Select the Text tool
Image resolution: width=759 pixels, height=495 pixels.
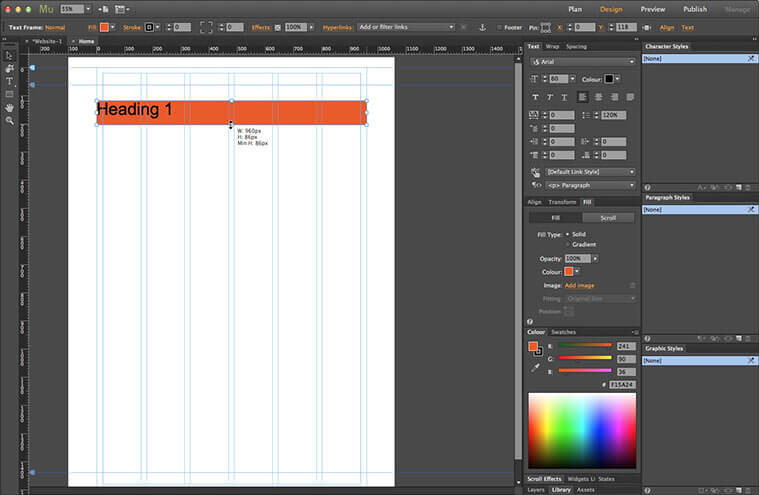tap(9, 81)
